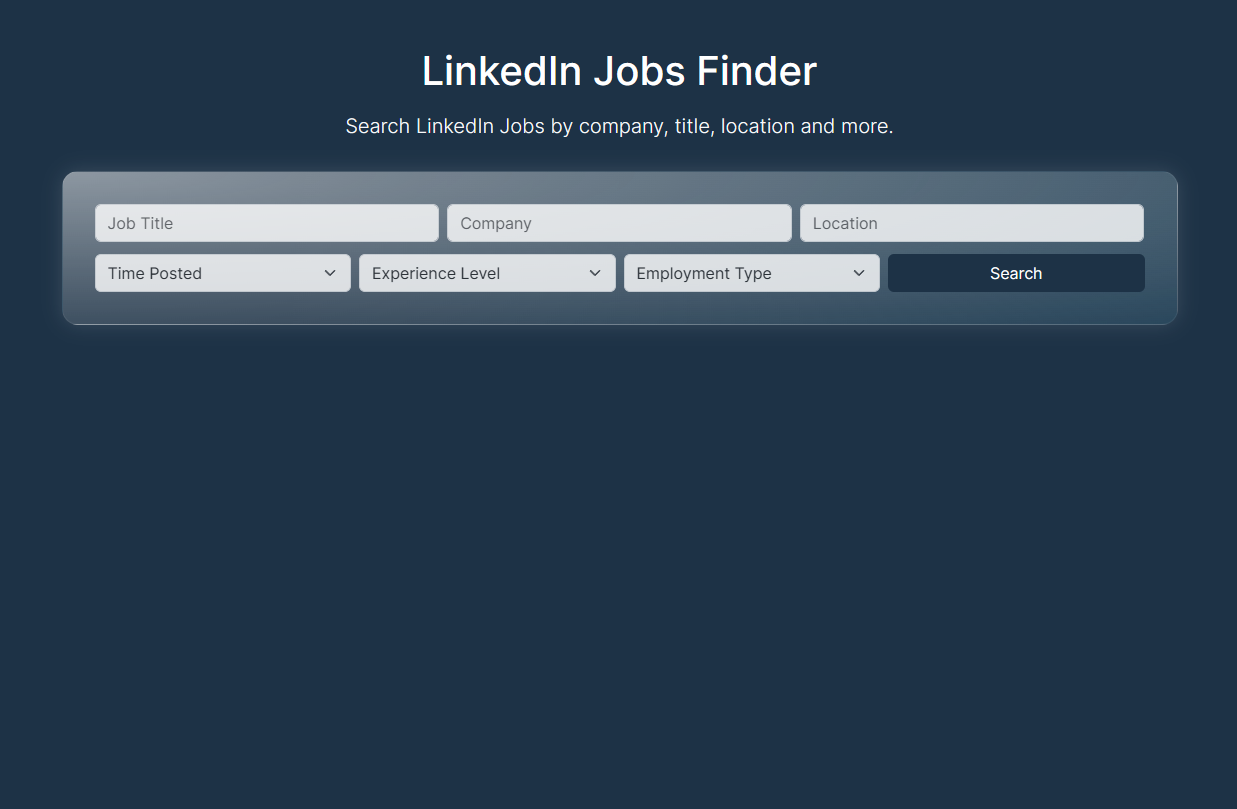Click the chevron icon in Time Posted

point(330,273)
